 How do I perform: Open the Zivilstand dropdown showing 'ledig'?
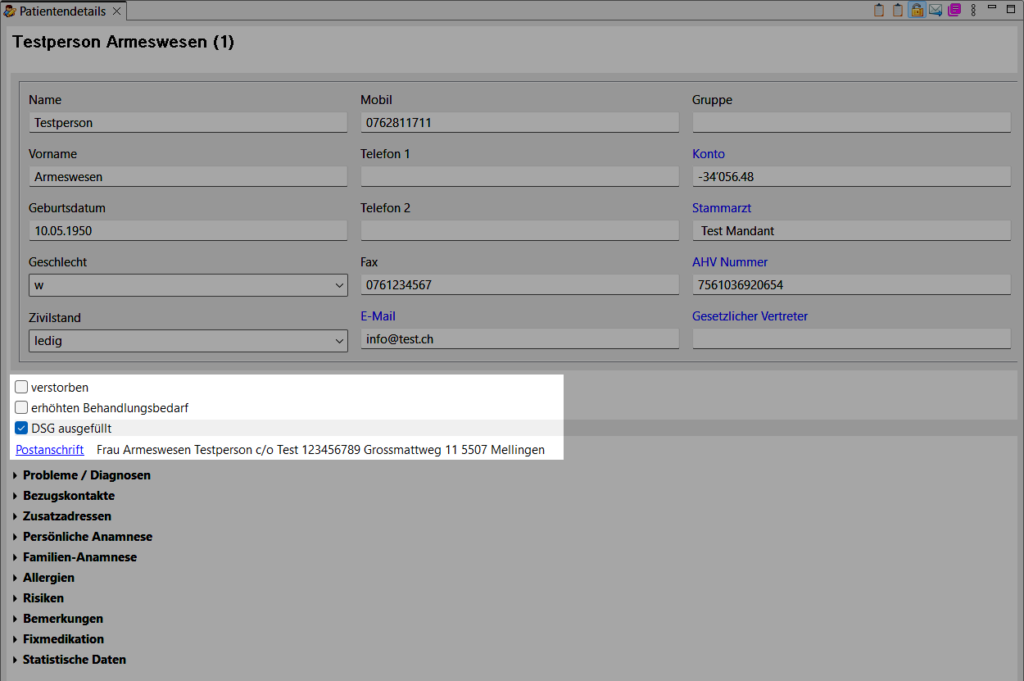(188, 340)
